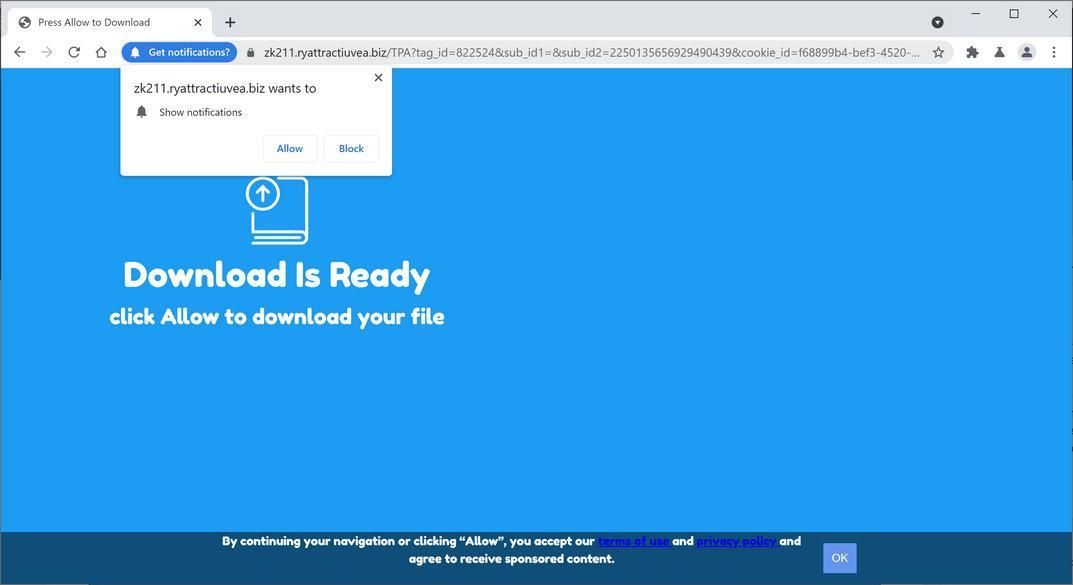Image resolution: width=1073 pixels, height=585 pixels.
Task: Bookmark this page with the star icon
Action: pyautogui.click(x=937, y=52)
